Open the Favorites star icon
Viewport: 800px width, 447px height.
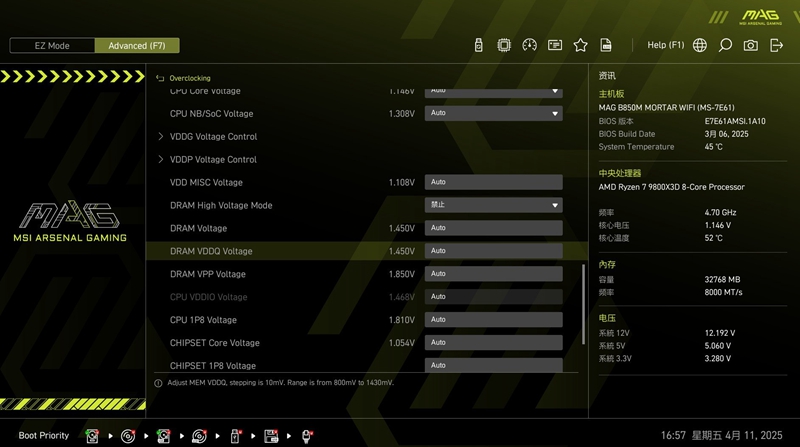[581, 45]
